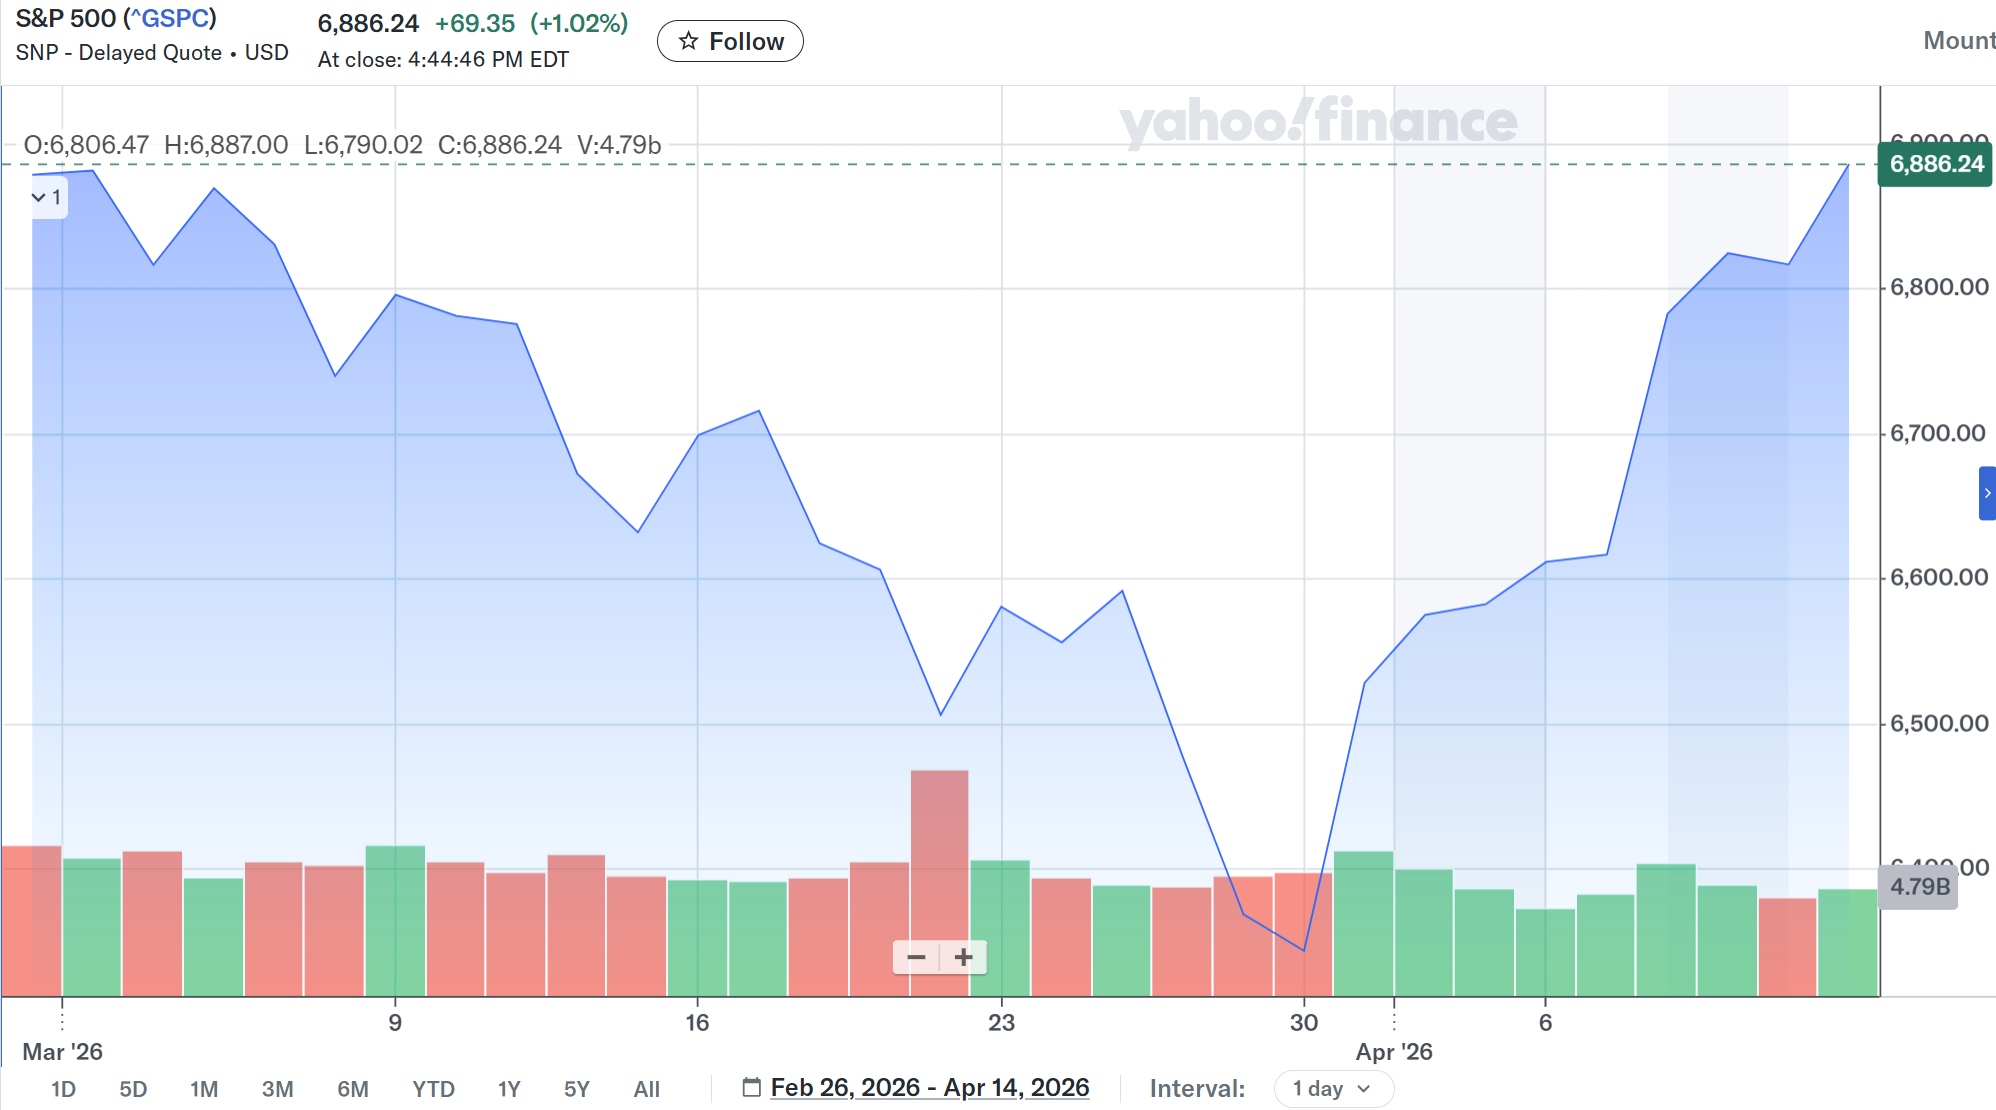Zoom in with the plus icon
Screen dimensions: 1996x1110
963,957
